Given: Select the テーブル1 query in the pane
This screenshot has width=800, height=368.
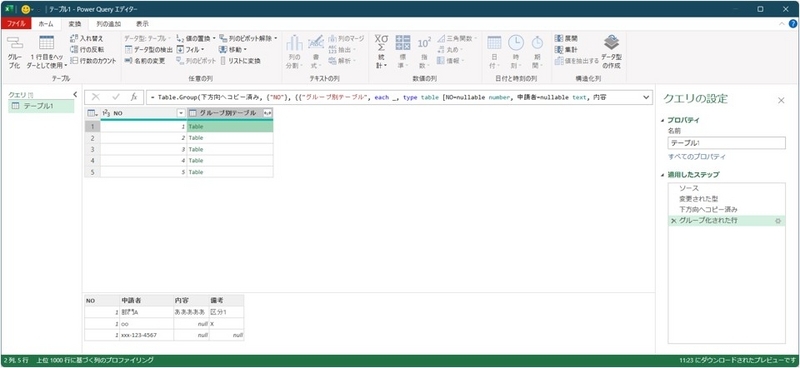Looking at the screenshot, I should pyautogui.click(x=41, y=106).
